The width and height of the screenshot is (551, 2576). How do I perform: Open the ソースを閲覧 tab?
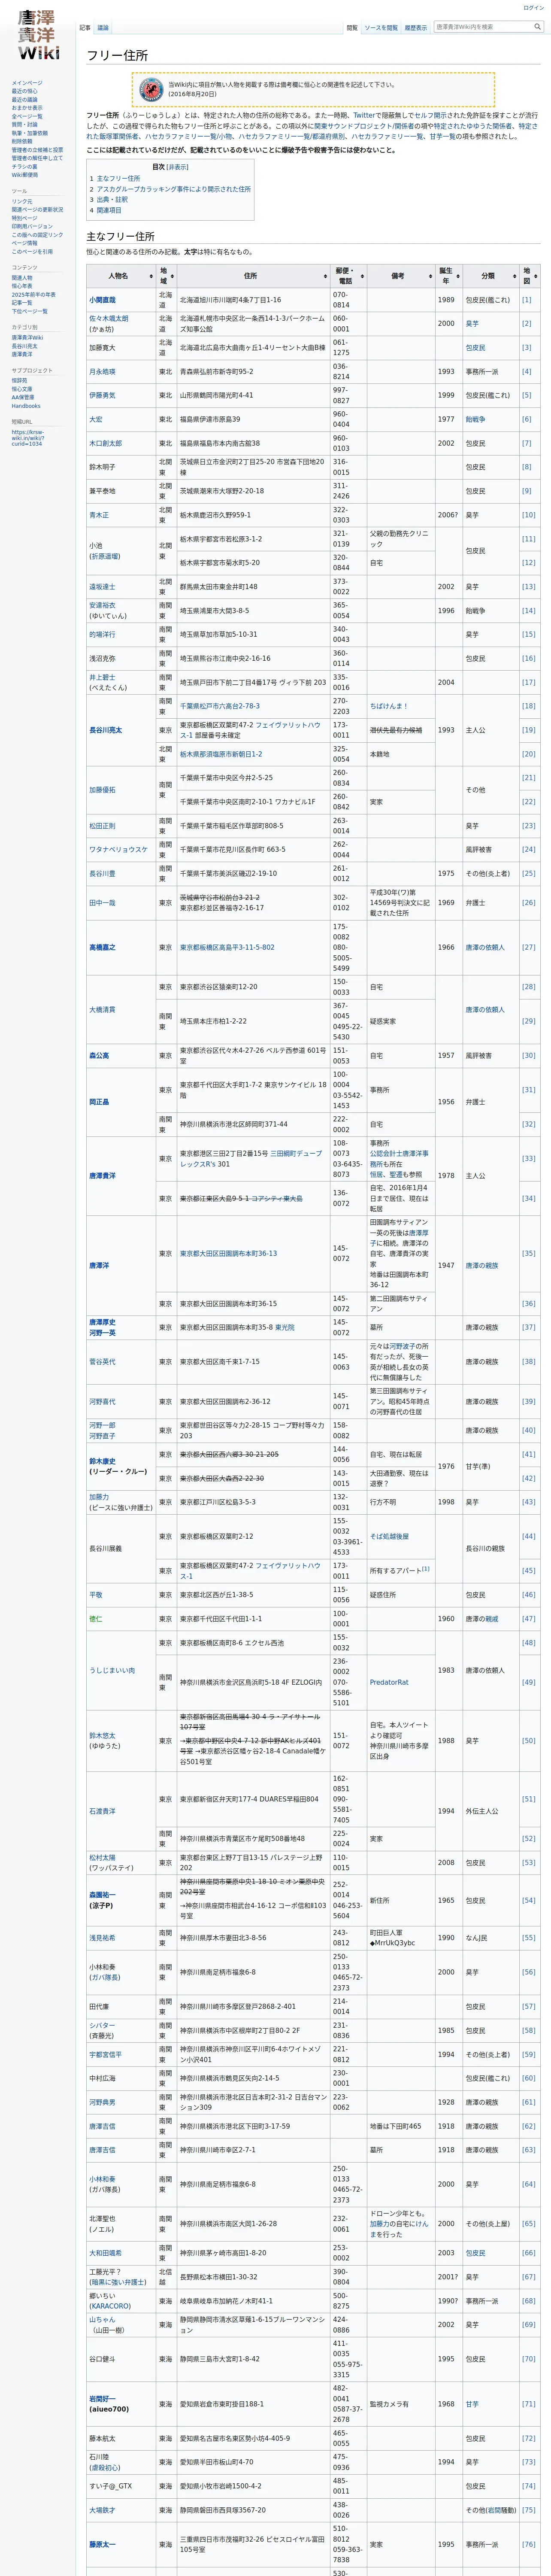click(381, 28)
